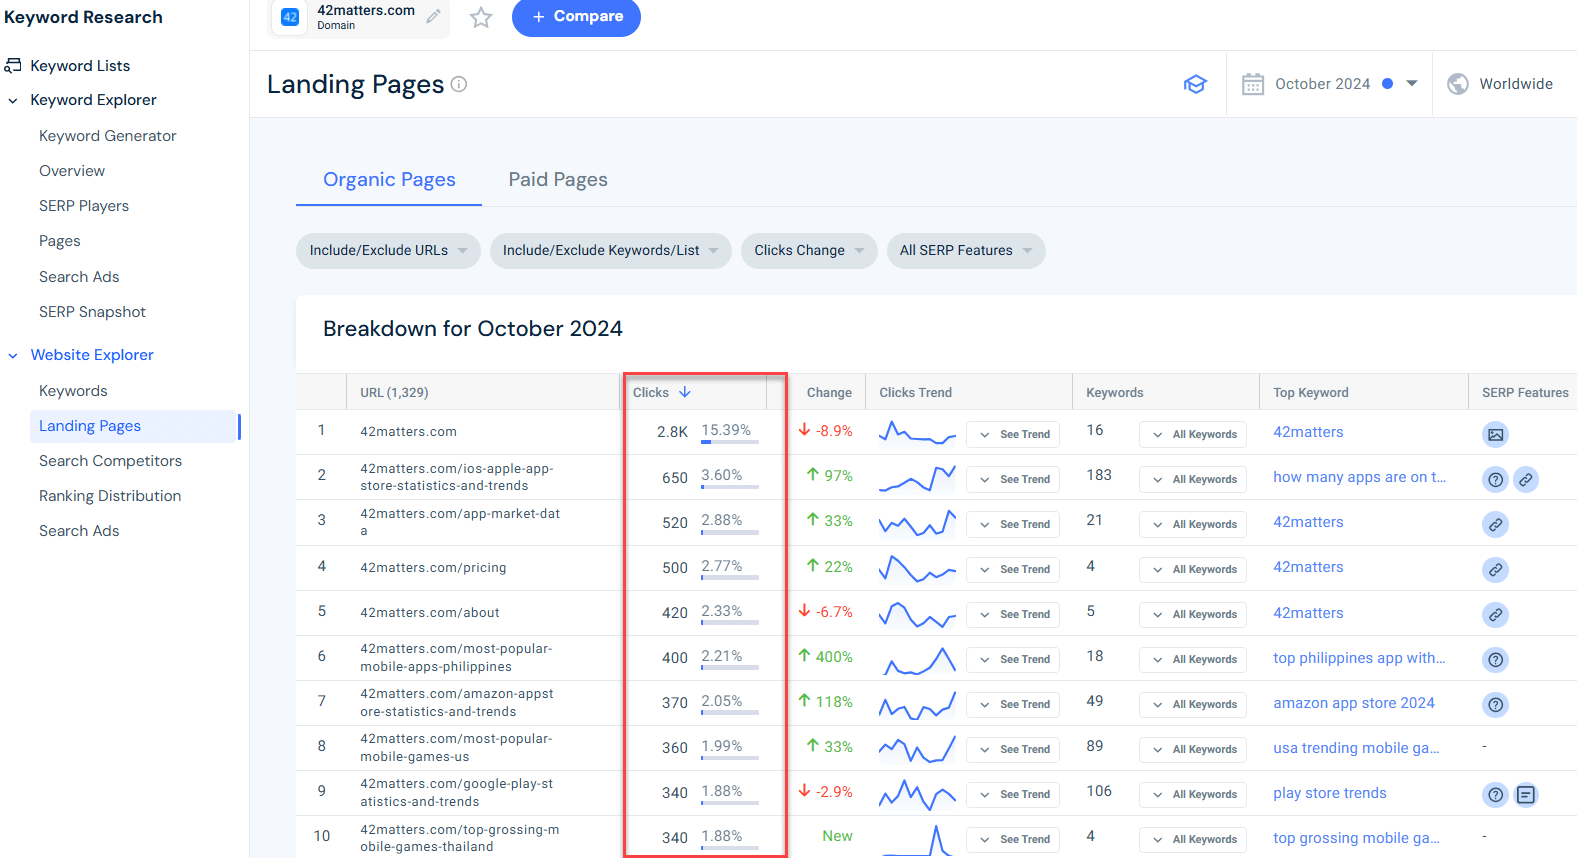Open the Include/Exclude URLs filter
This screenshot has height=858, width=1577.
tap(388, 250)
